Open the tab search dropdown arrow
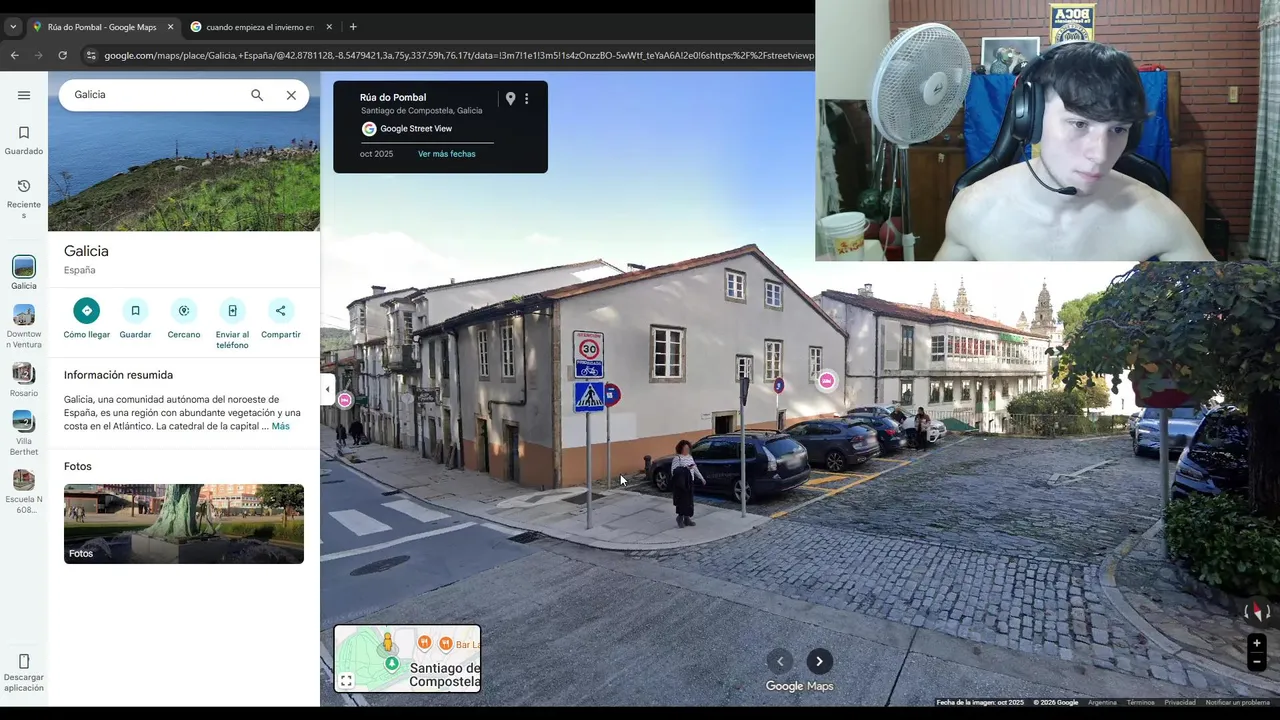The image size is (1280, 720). click(x=13, y=27)
